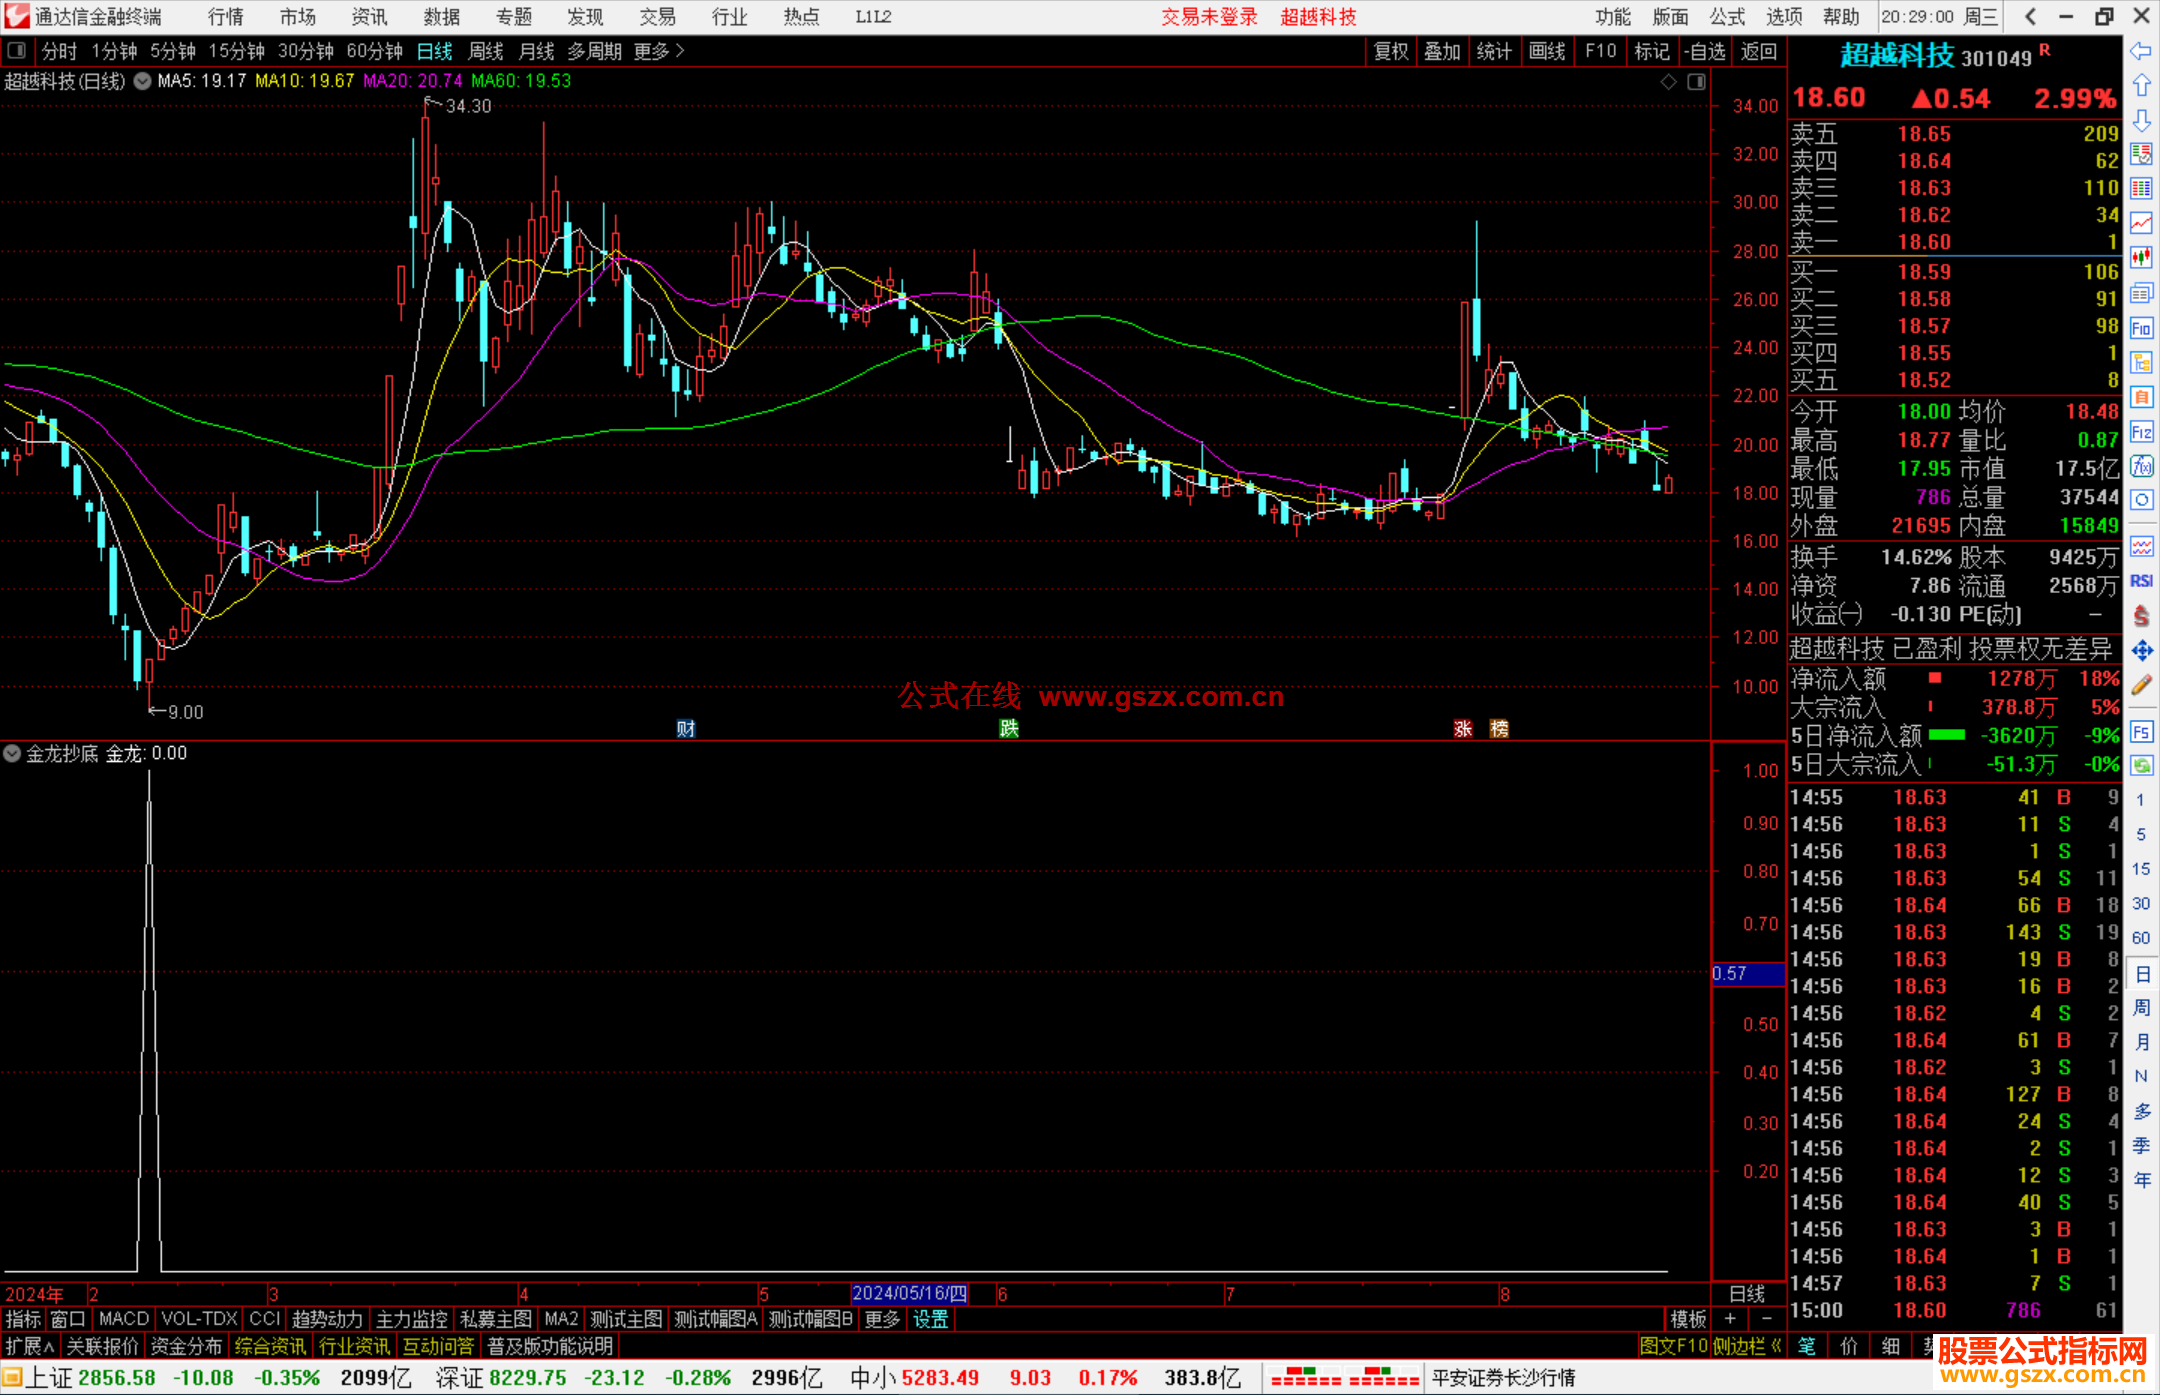2160x1395 pixels.
Task: Toggle the round button beside 超越科技(日线)
Action: tap(143, 81)
